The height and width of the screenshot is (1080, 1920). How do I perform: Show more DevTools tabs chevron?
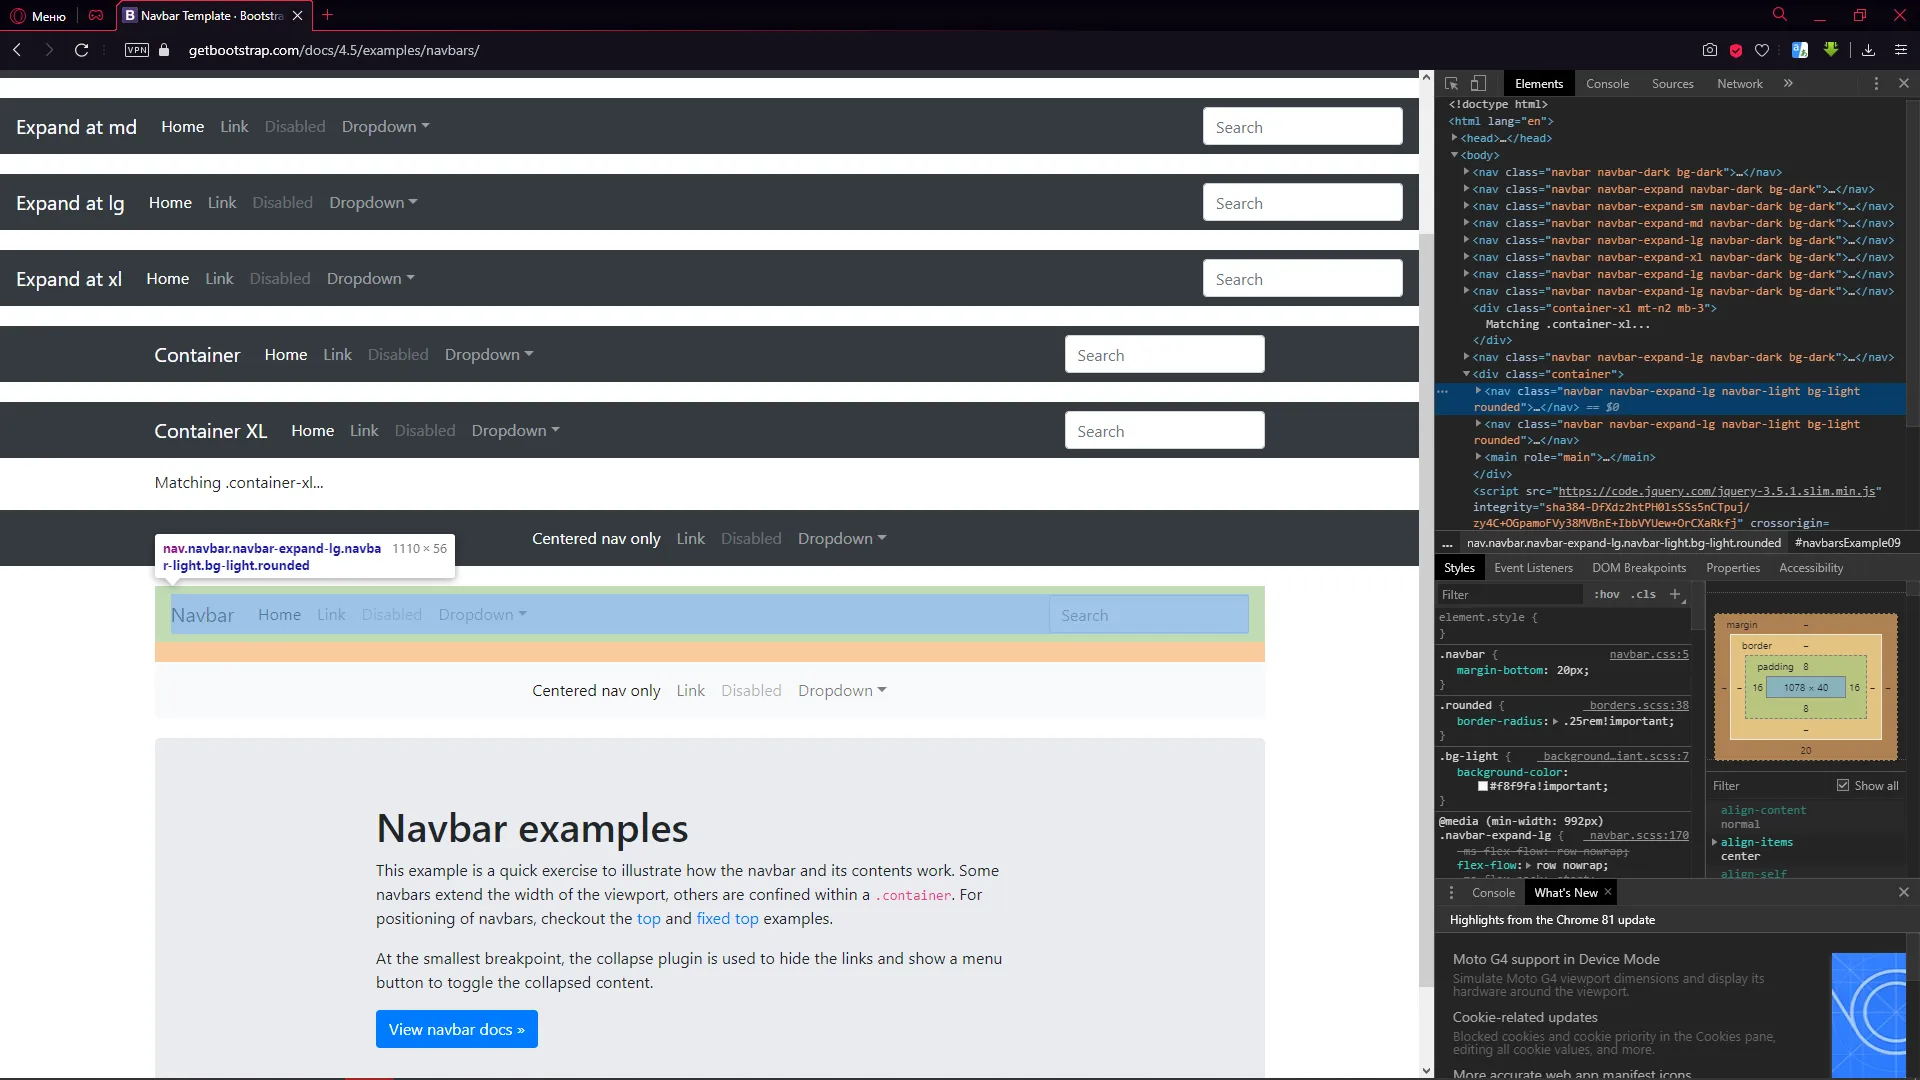(x=1788, y=84)
